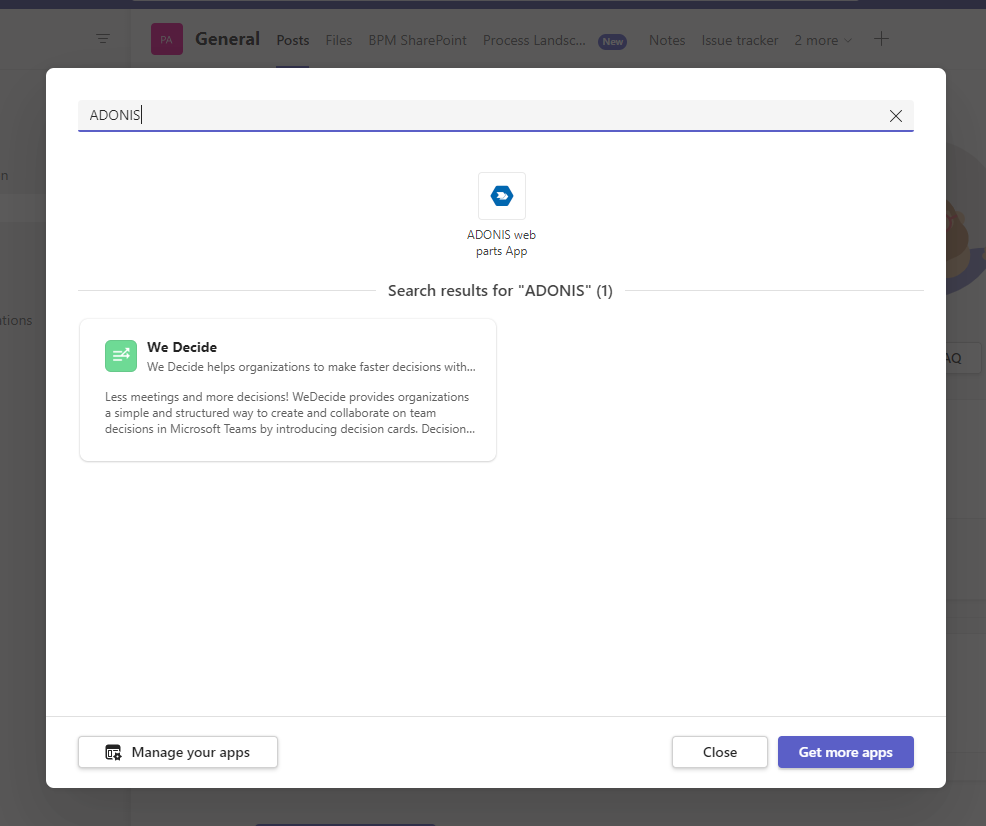Screen dimensions: 986x826
Task: Expand the 2 more tabs dropdown
Action: (x=823, y=40)
